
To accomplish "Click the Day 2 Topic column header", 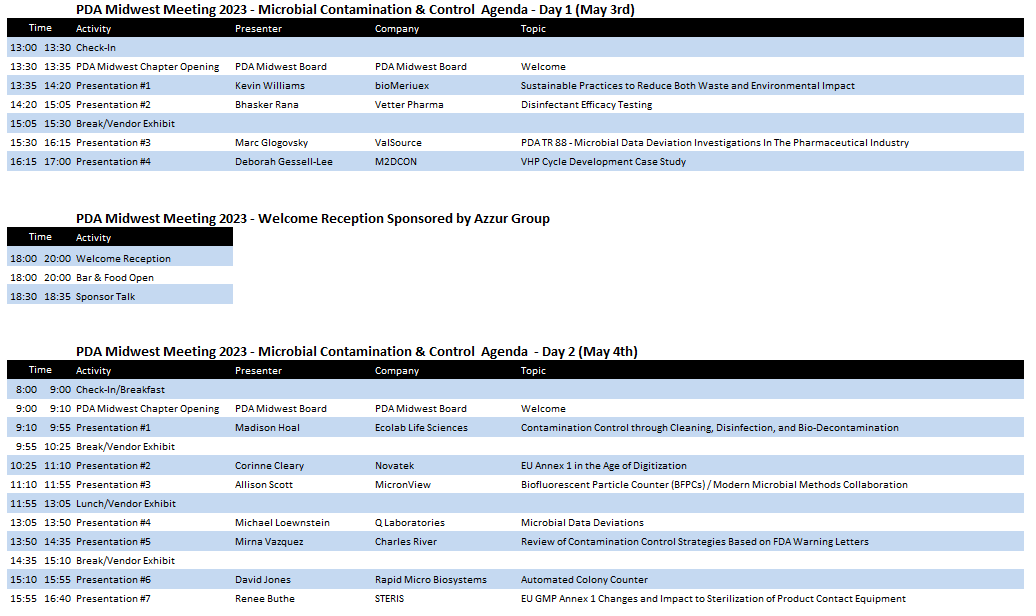I will click(x=533, y=371).
